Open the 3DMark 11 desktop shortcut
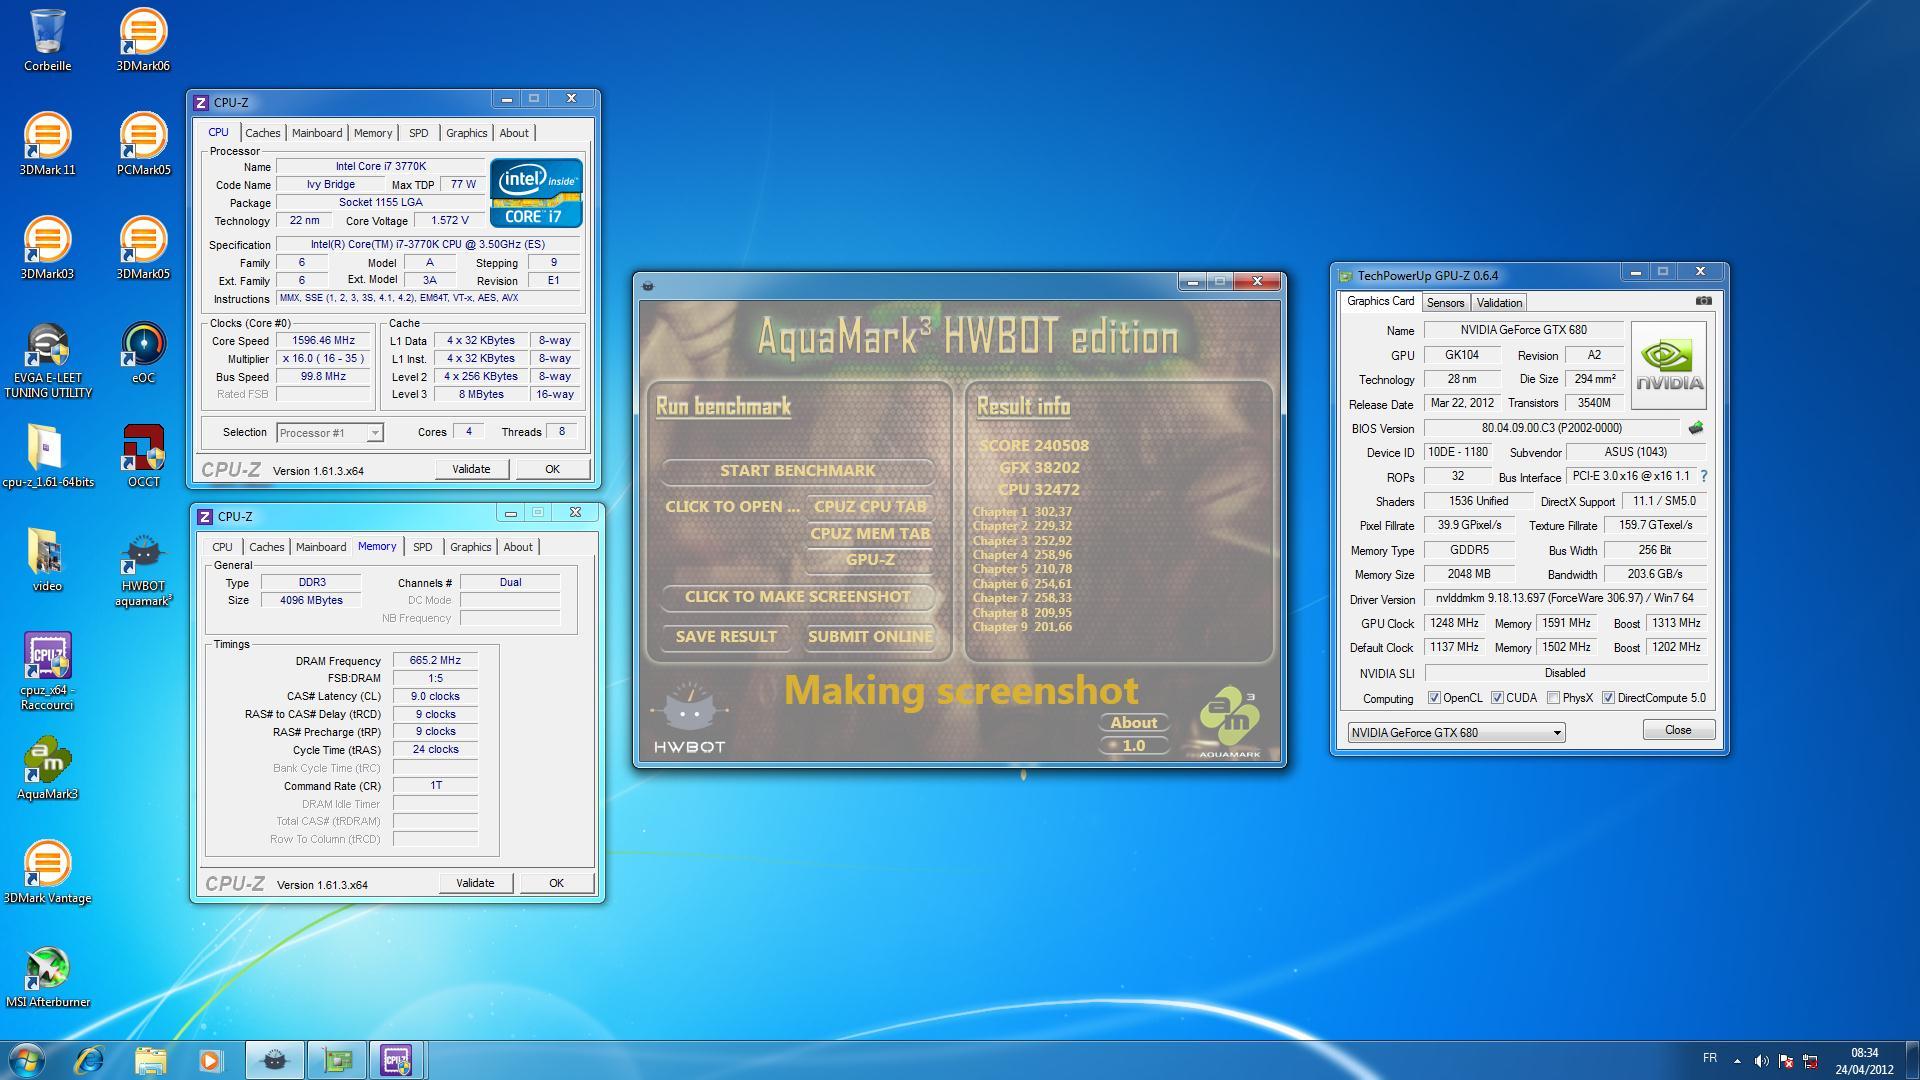Image resolution: width=1920 pixels, height=1080 pixels. click(x=47, y=144)
